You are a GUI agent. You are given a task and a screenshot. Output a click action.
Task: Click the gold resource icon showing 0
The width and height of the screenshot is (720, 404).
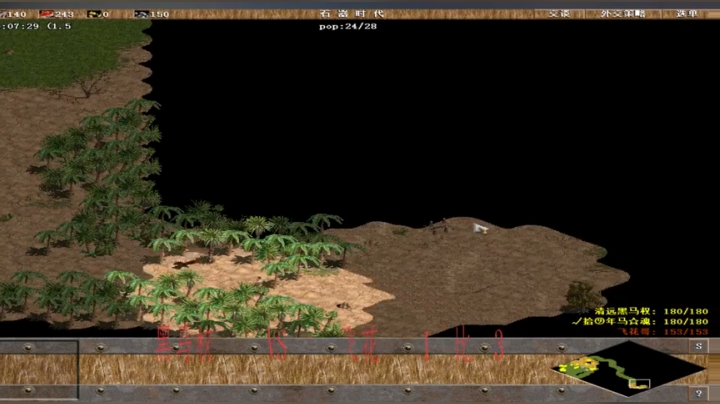[x=94, y=14]
